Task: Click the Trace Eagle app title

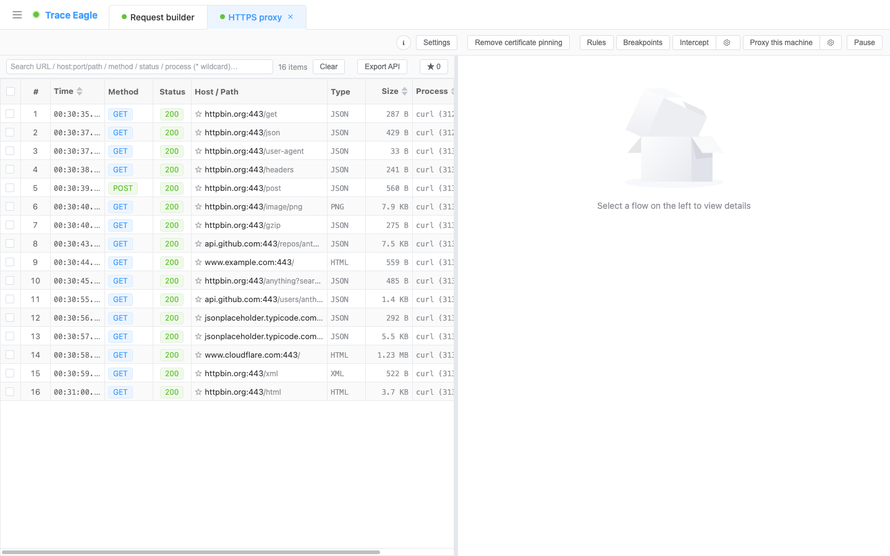Action: (x=71, y=15)
